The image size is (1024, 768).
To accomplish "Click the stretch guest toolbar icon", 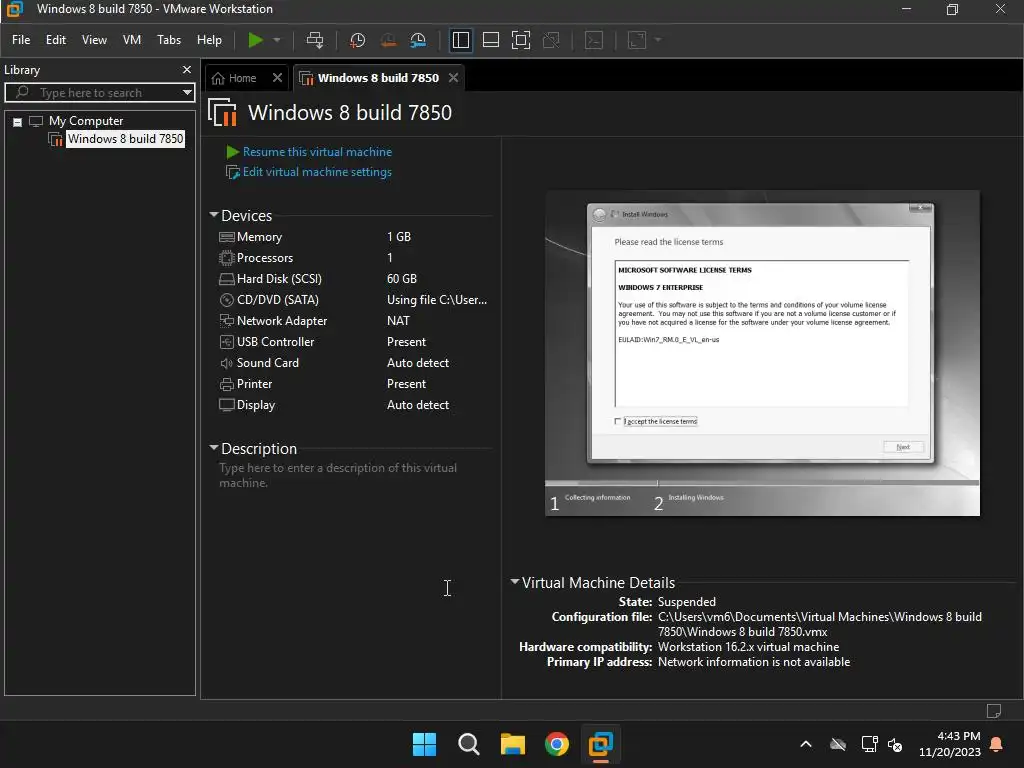I will pyautogui.click(x=637, y=40).
